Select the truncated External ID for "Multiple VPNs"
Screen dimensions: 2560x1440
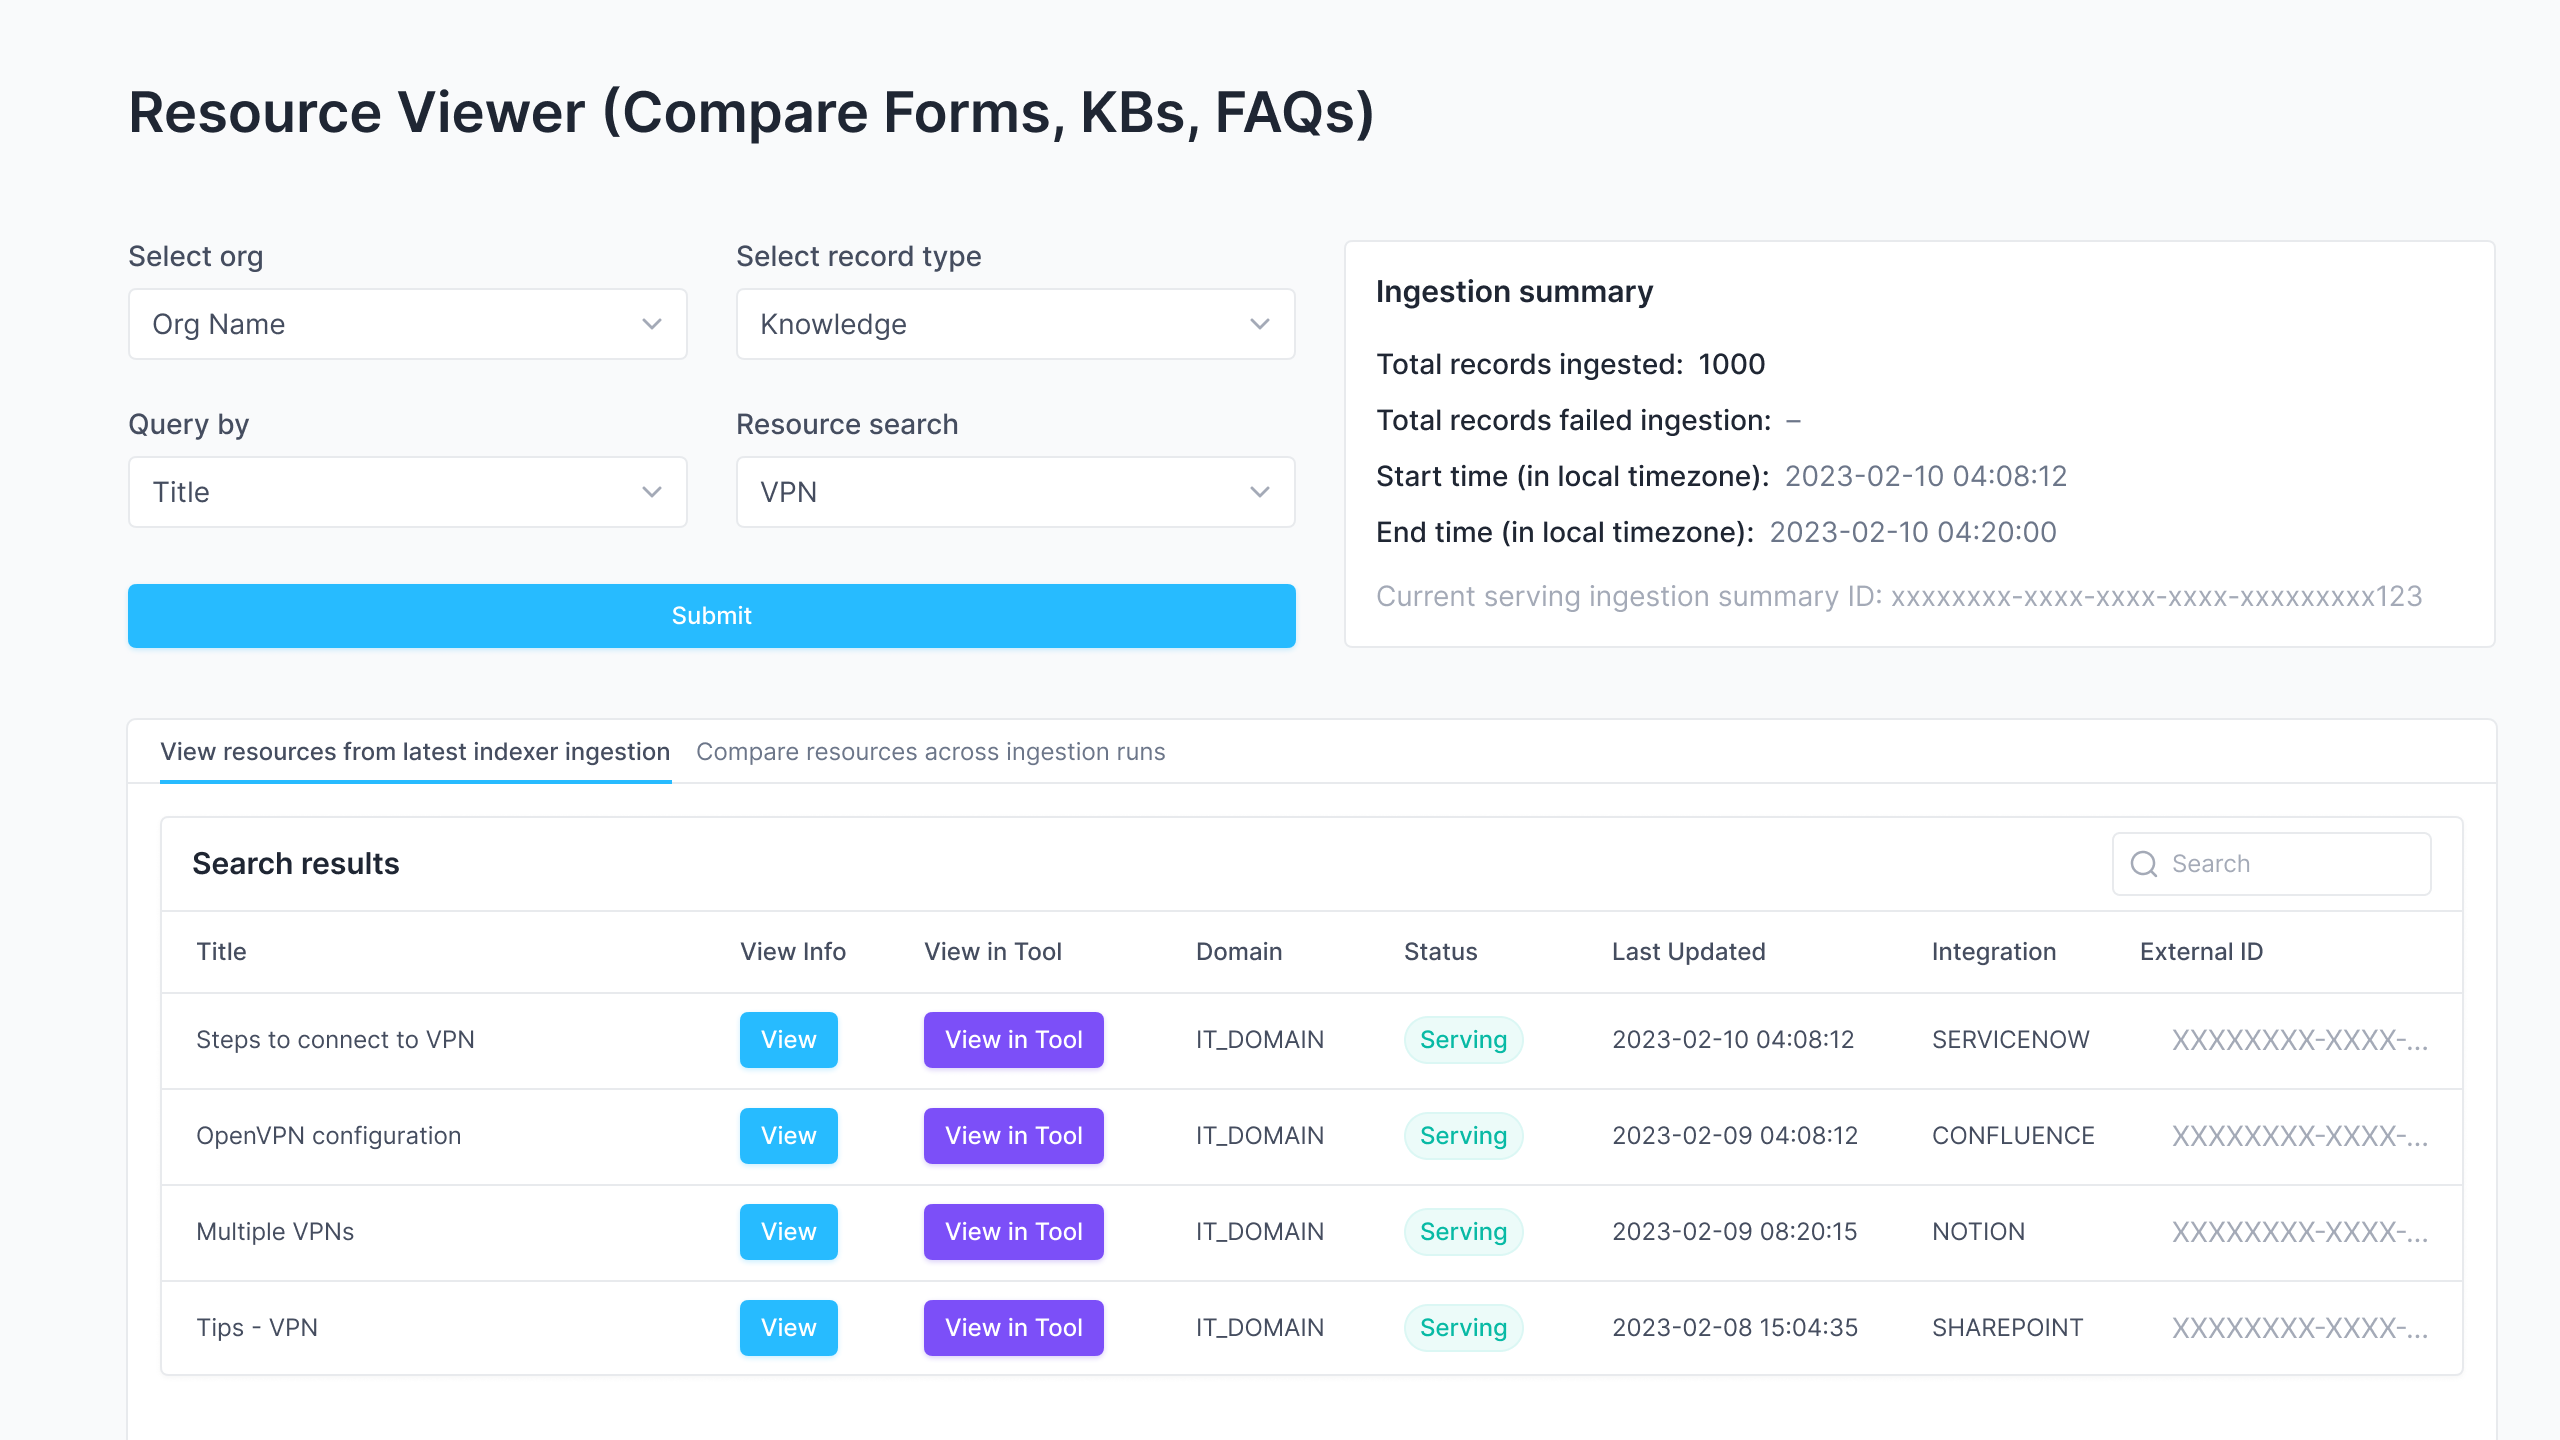(x=2299, y=1231)
